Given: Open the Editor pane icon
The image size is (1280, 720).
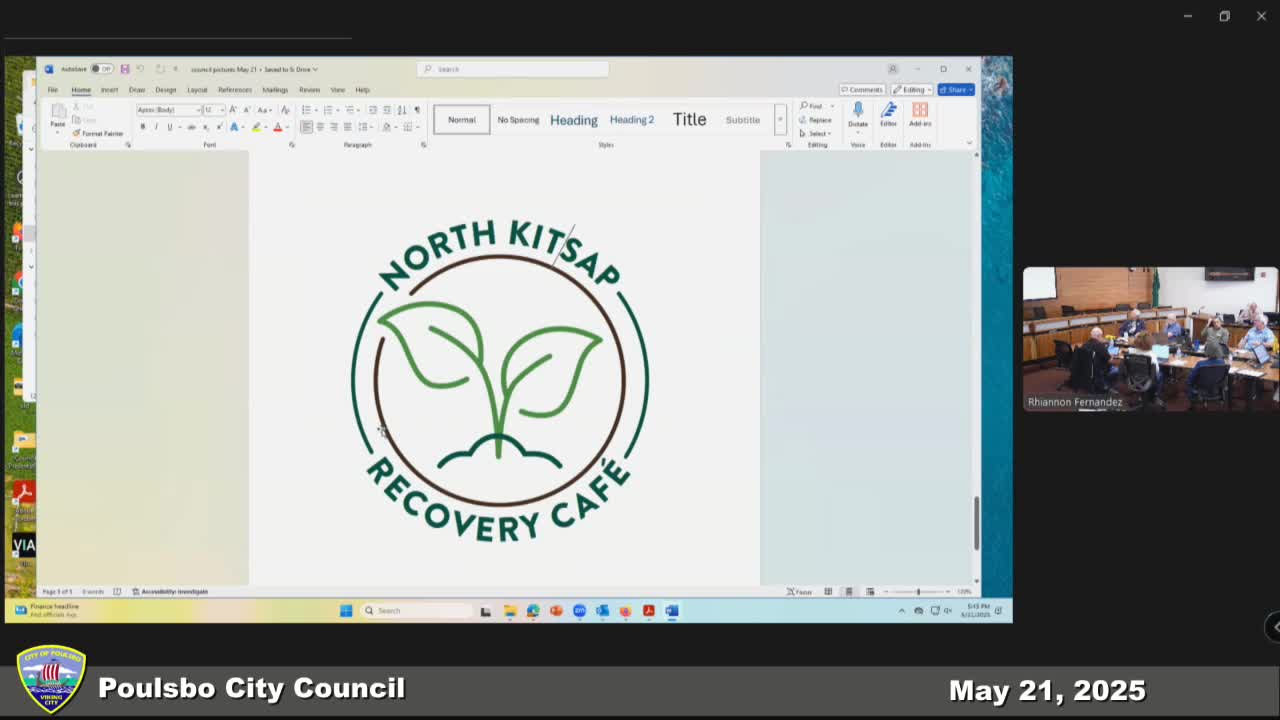Looking at the screenshot, I should click(x=888, y=109).
